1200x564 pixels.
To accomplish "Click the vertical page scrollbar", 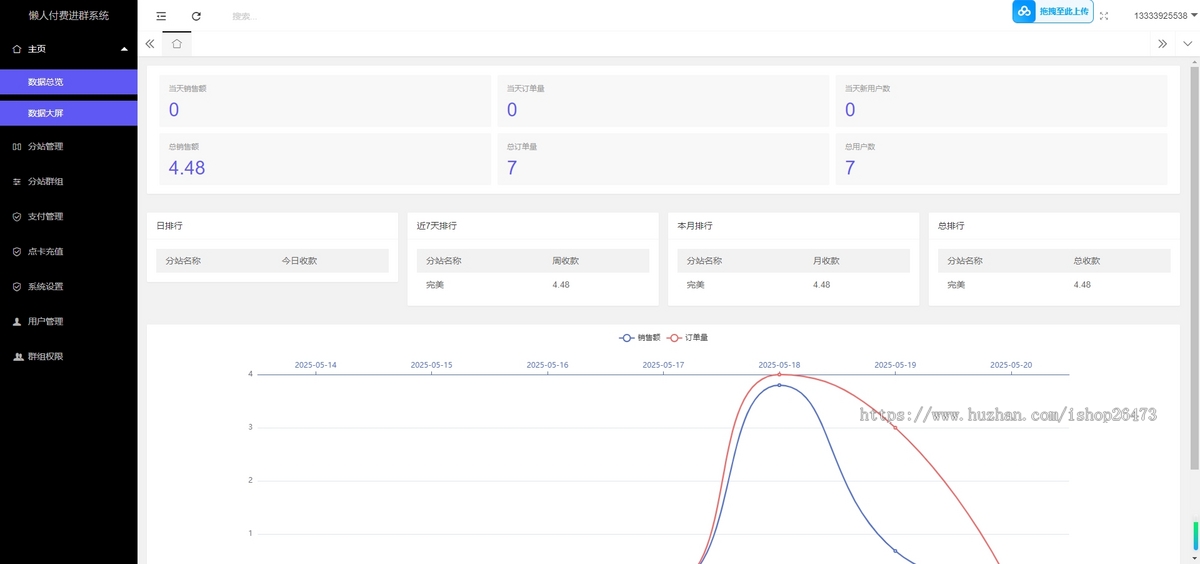I will point(1194,266).
